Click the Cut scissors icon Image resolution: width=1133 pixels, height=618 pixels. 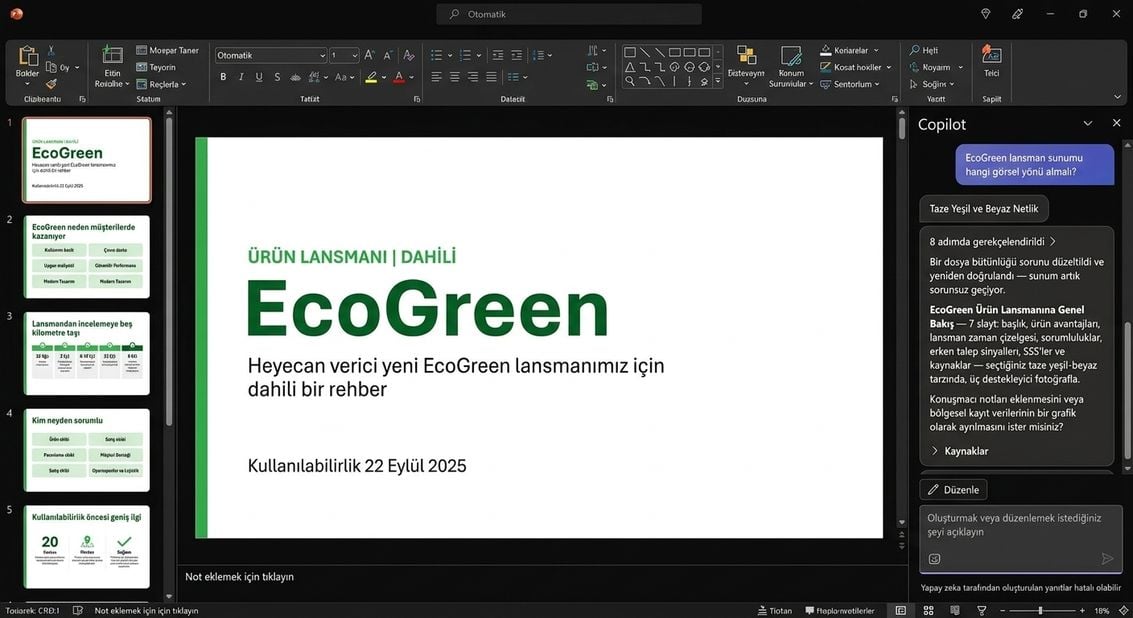pos(51,50)
